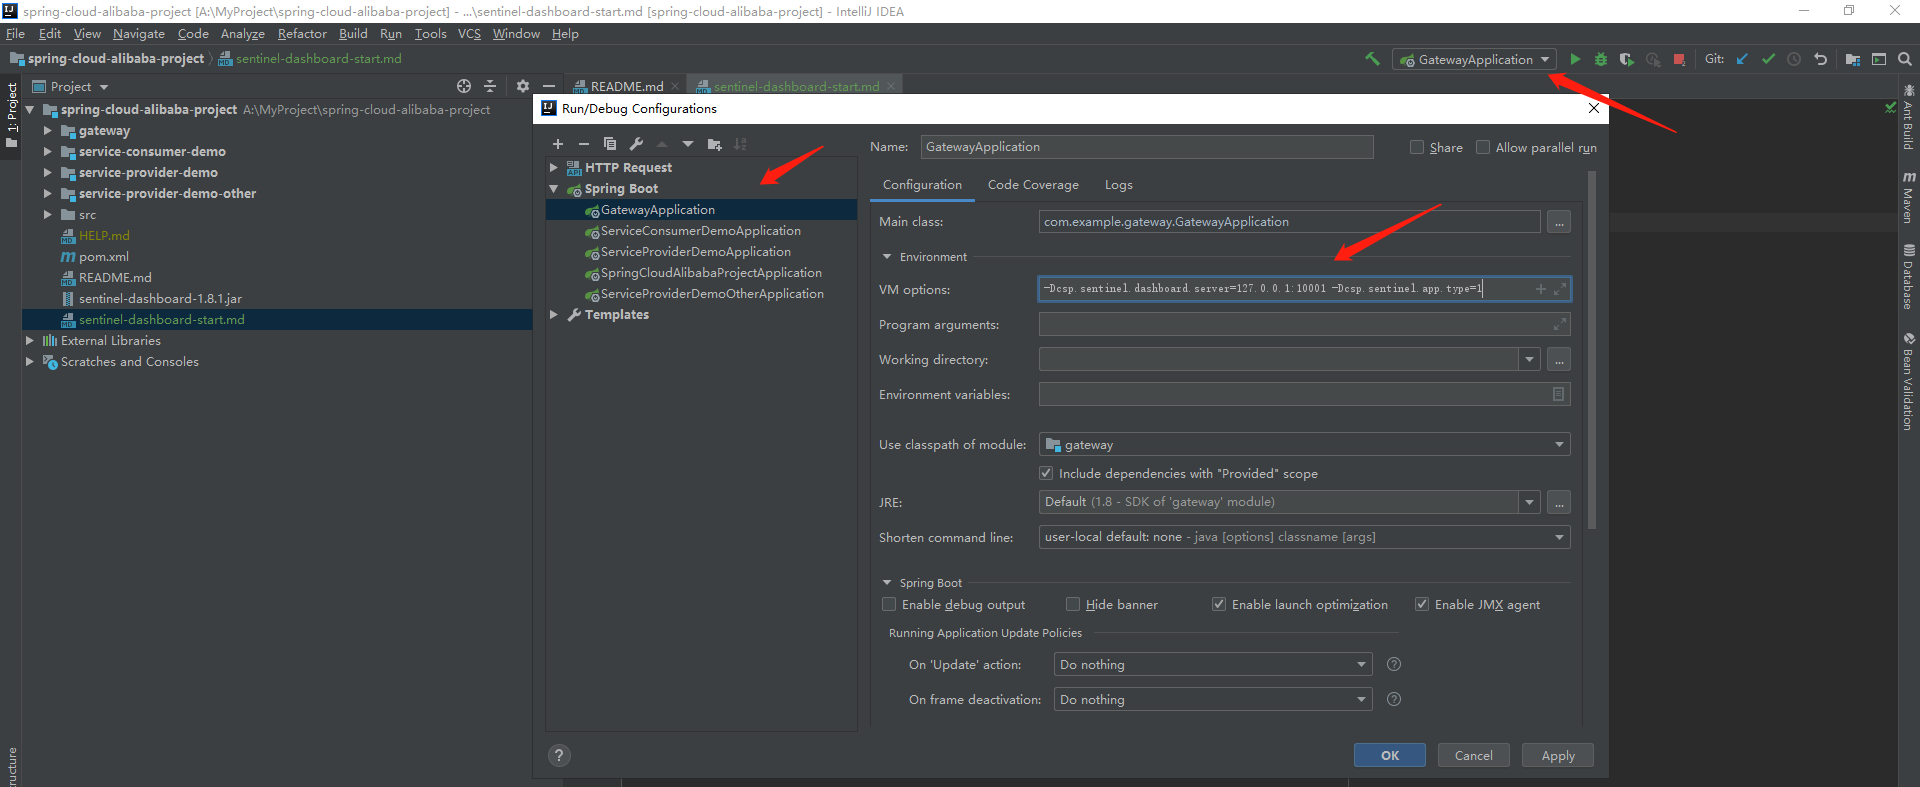
Task: Expand the VM options field editor
Action: point(1560,289)
